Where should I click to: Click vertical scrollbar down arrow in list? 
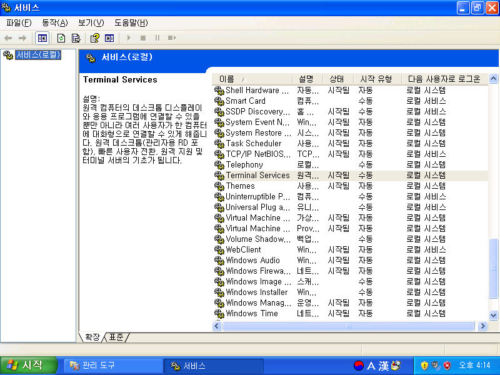(x=493, y=315)
